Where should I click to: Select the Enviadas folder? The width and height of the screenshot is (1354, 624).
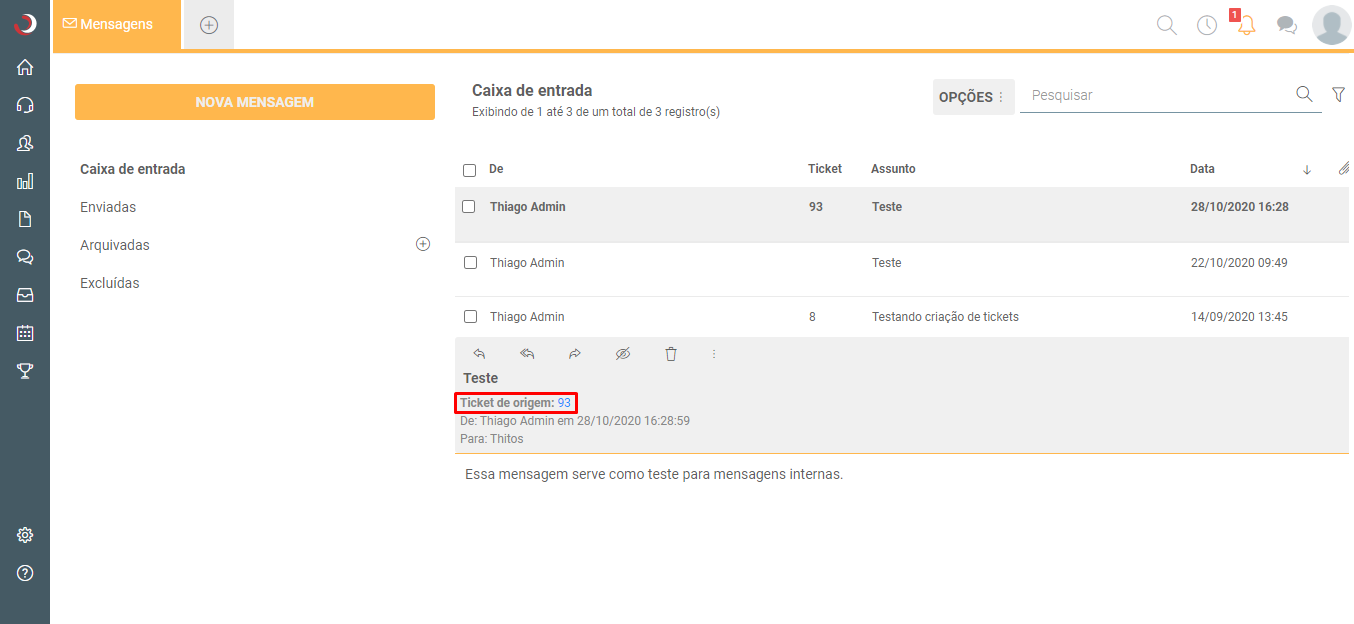click(x=108, y=207)
